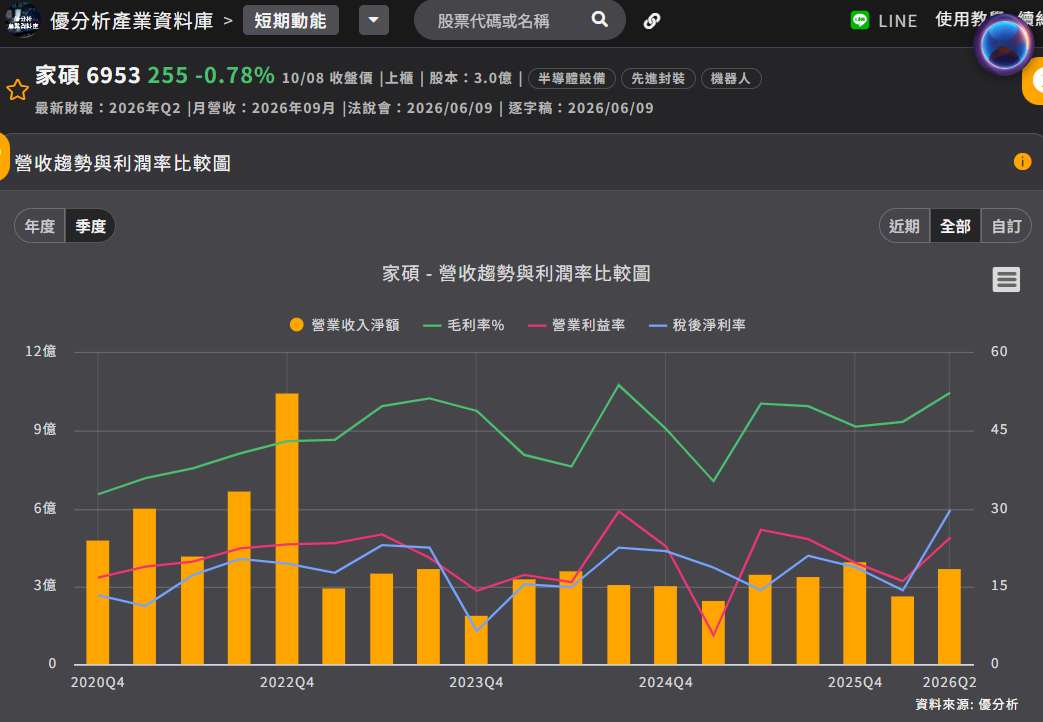The height and width of the screenshot is (722, 1043).
Task: Add 家碩 to favorites star
Action: pyautogui.click(x=17, y=90)
